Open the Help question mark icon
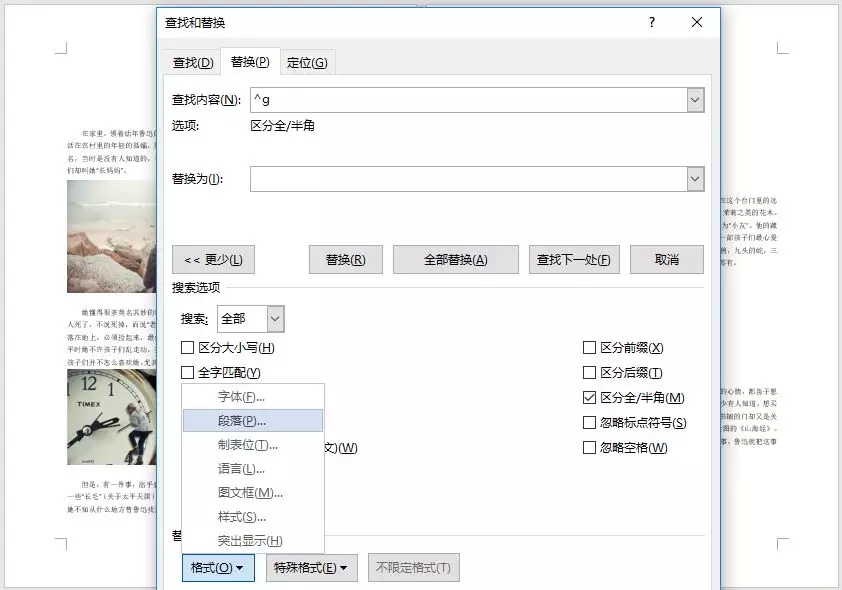Image resolution: width=842 pixels, height=590 pixels. (x=651, y=22)
